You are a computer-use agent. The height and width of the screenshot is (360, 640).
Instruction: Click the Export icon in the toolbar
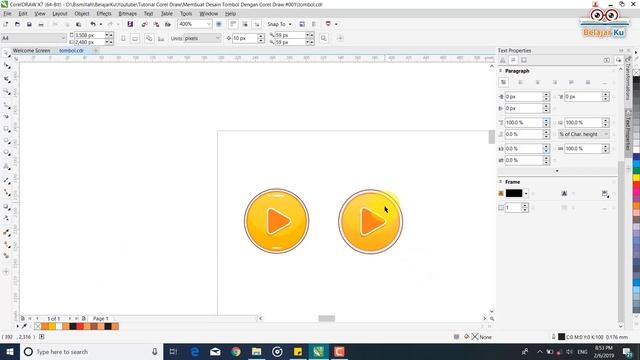tap(156, 24)
